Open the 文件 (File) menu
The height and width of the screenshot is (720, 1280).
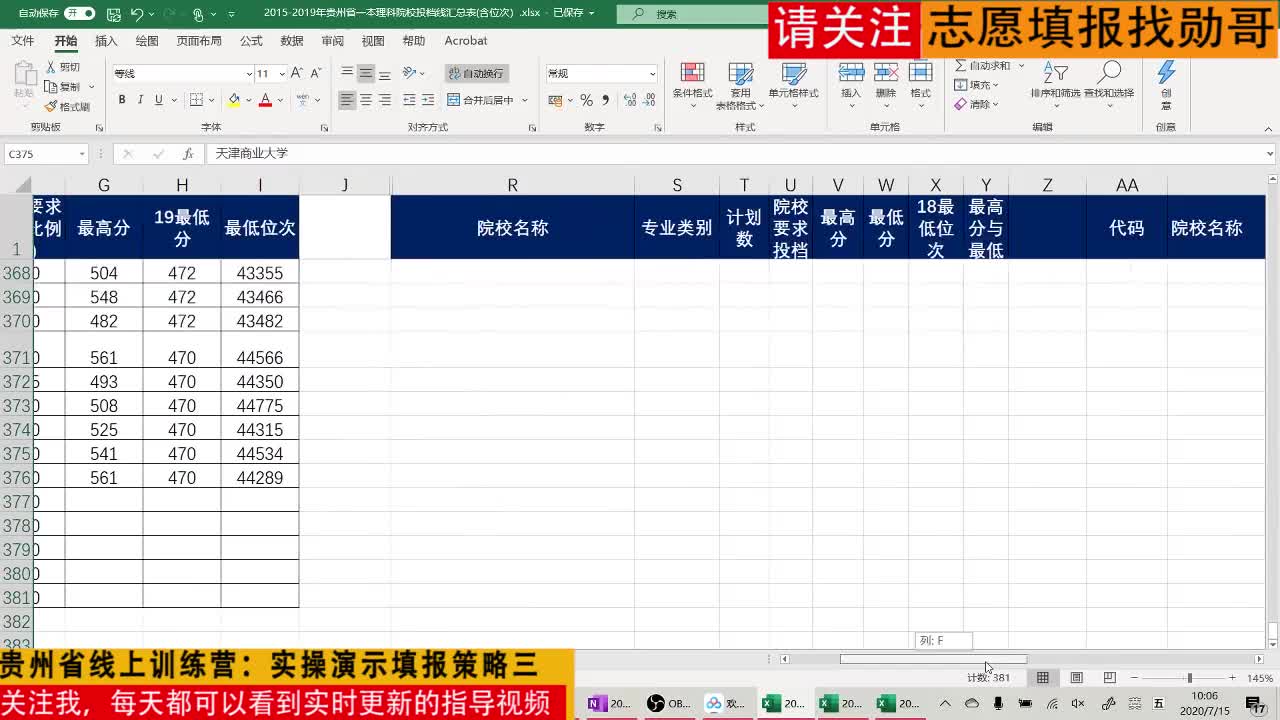tap(22, 41)
